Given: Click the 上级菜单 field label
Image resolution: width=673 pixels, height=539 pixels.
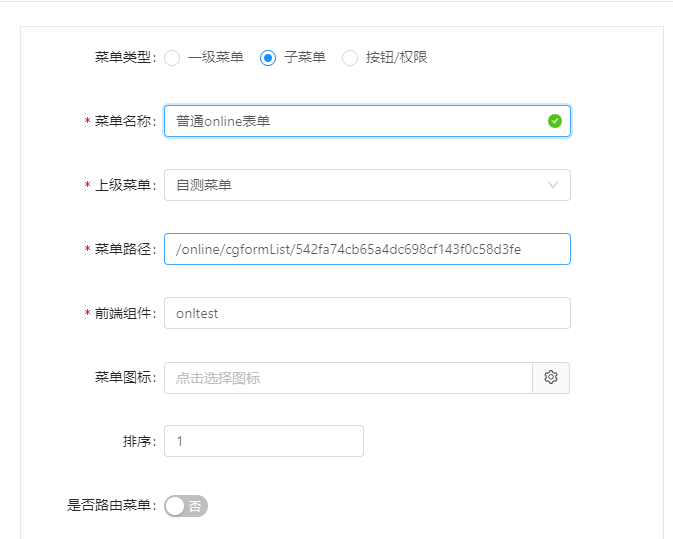Looking at the screenshot, I should click(x=123, y=185).
